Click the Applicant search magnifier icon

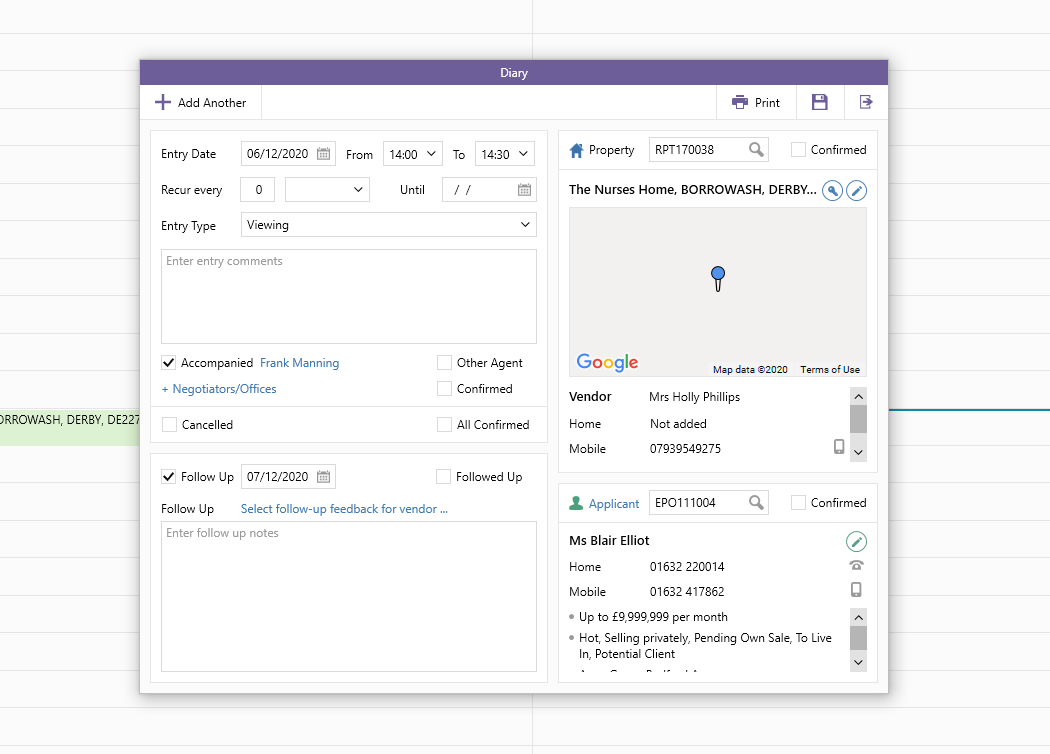pos(756,502)
